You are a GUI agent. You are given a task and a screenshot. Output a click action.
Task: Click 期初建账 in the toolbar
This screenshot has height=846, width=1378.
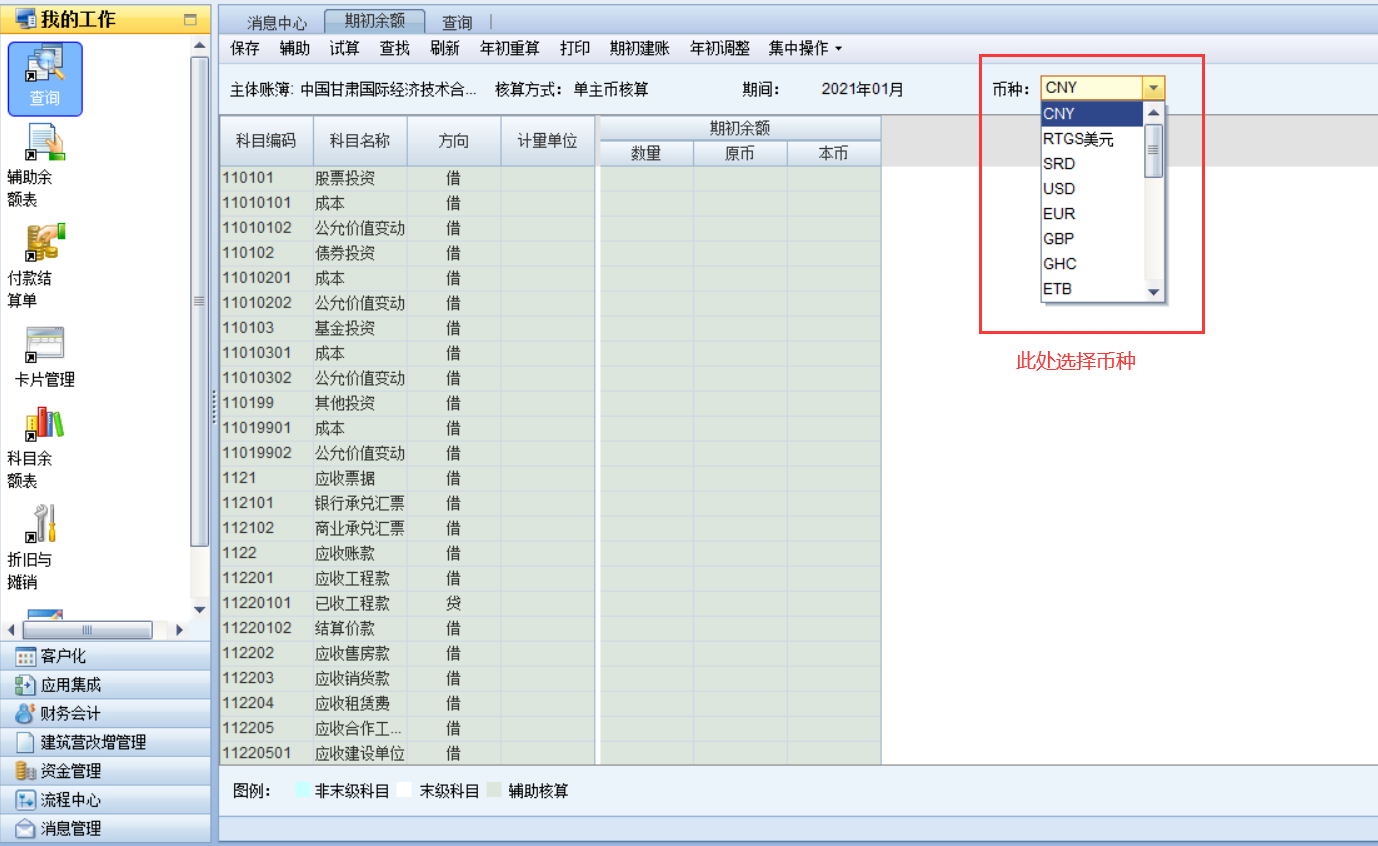[640, 48]
